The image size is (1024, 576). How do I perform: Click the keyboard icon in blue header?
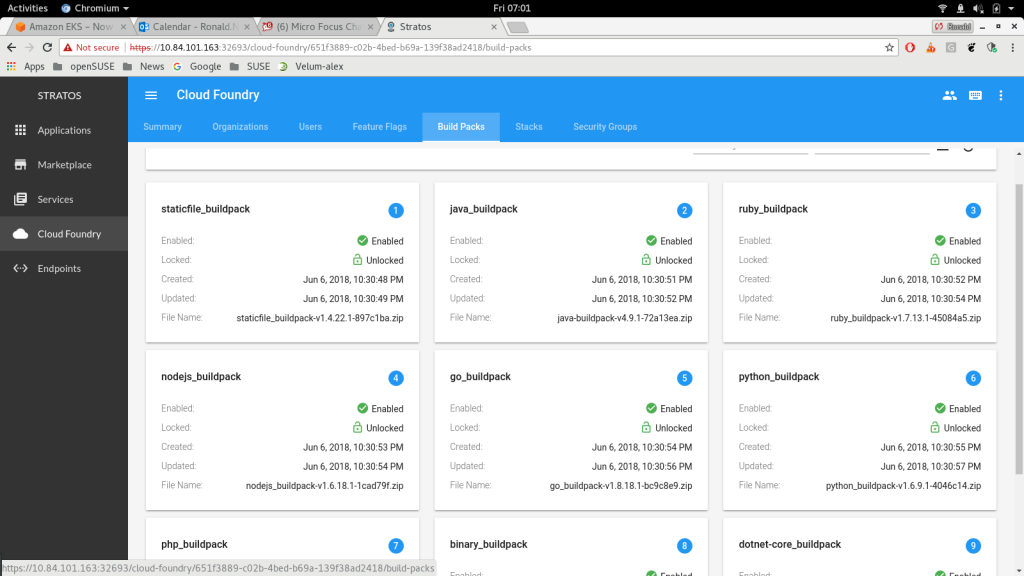(x=975, y=95)
